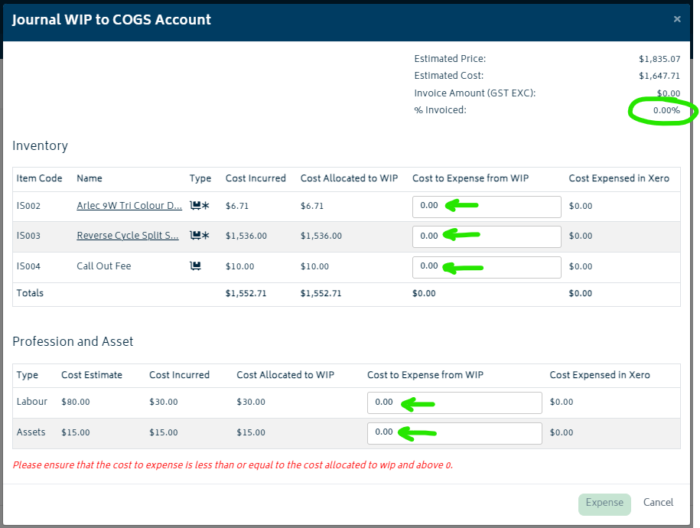Edit Assets Cost to Expense field
Viewport: 700px width, 528px height.
[454, 433]
